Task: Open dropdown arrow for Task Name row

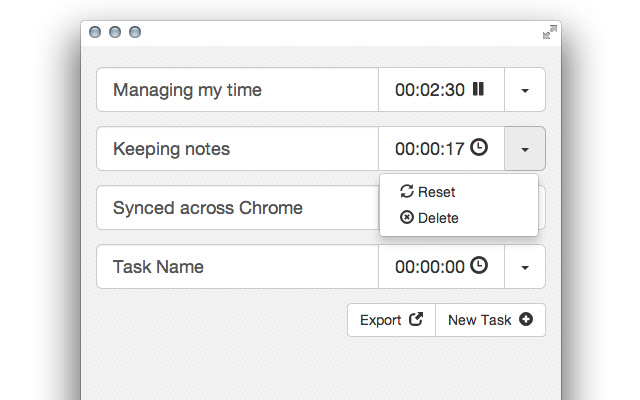Action: tap(525, 267)
